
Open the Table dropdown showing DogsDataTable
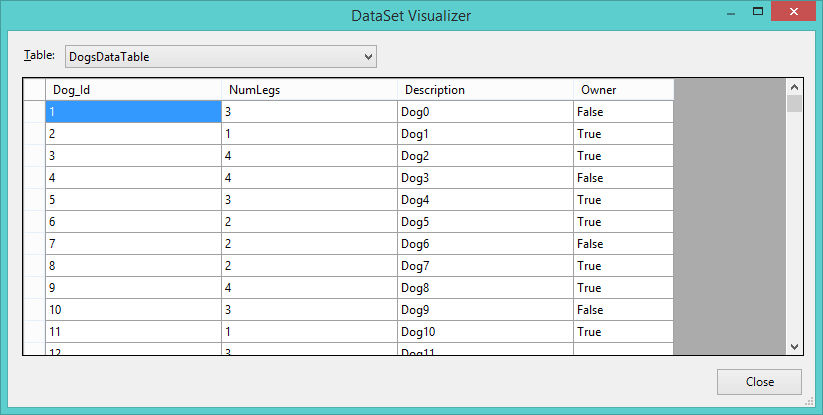coord(220,57)
